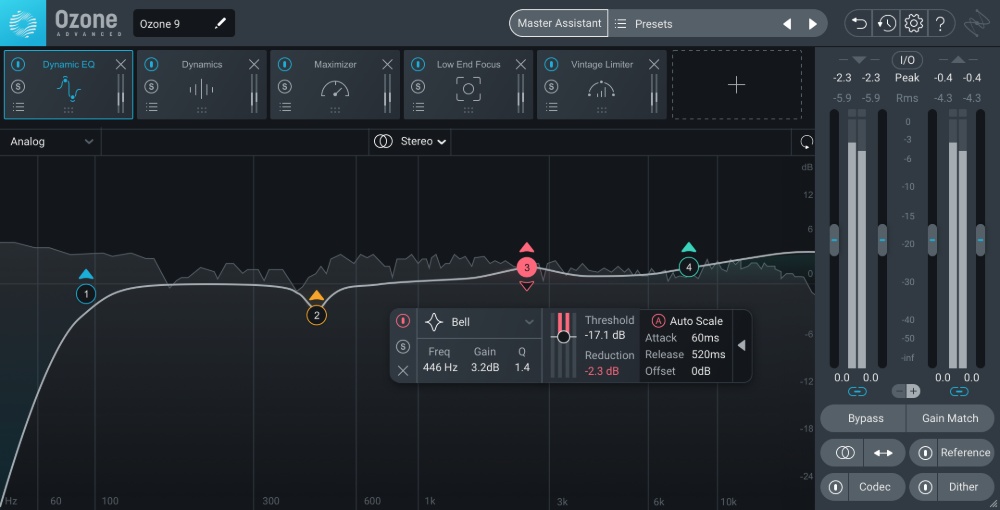The width and height of the screenshot is (1000, 510).
Task: Click the Threshold slider handle
Action: [x=564, y=337]
